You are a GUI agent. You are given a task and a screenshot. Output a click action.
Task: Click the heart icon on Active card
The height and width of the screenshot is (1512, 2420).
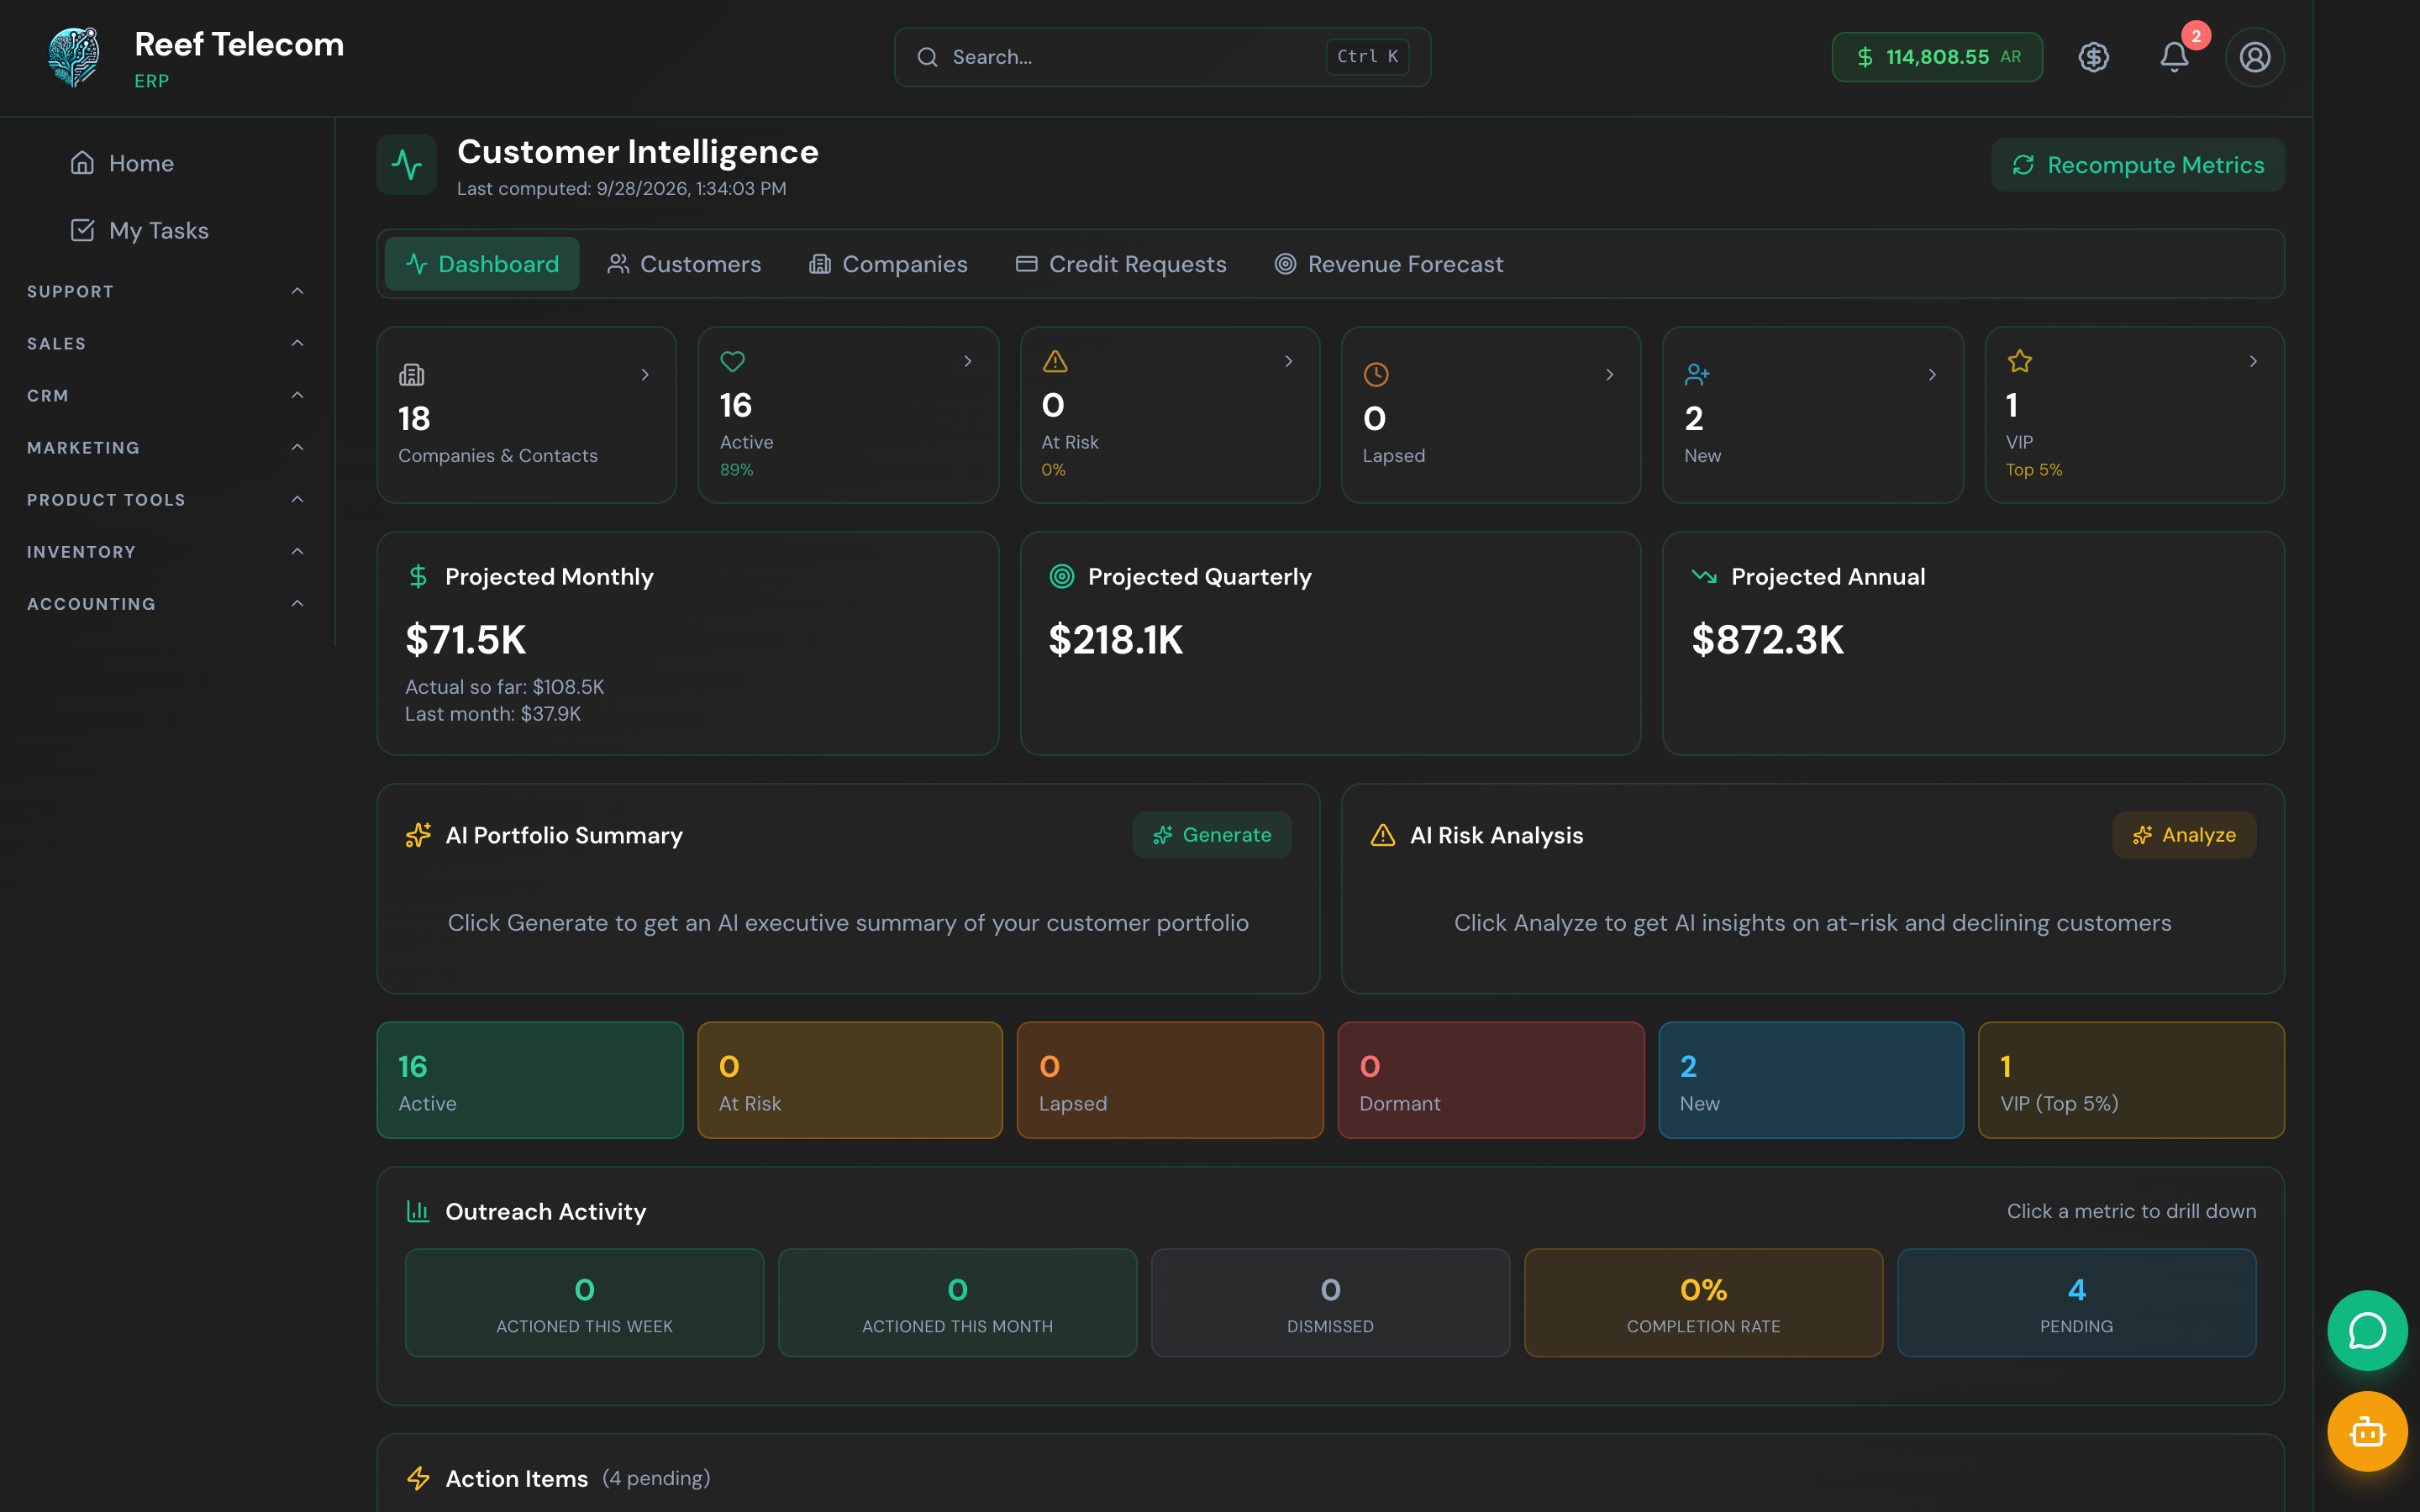click(733, 361)
